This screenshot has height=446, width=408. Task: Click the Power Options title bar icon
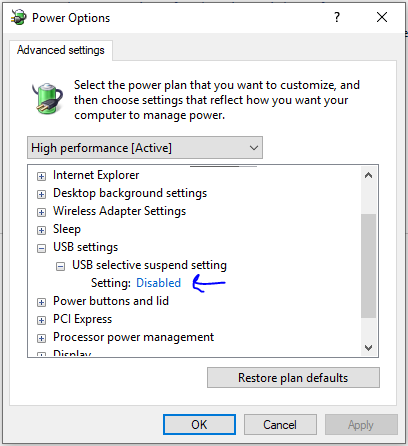click(x=18, y=17)
